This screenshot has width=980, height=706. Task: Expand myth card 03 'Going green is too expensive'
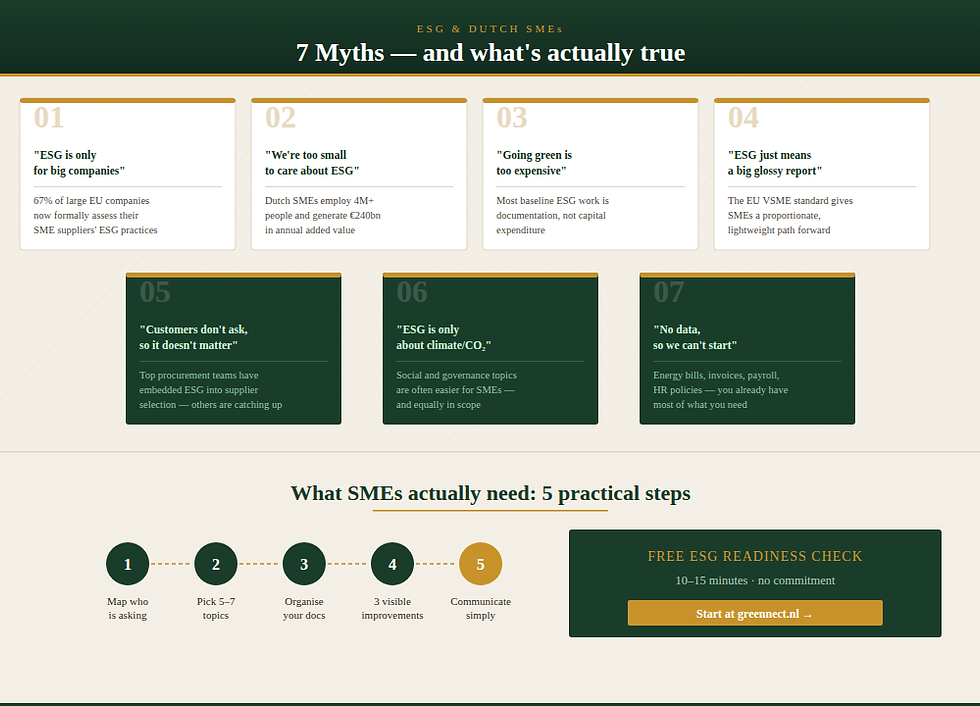coord(590,172)
